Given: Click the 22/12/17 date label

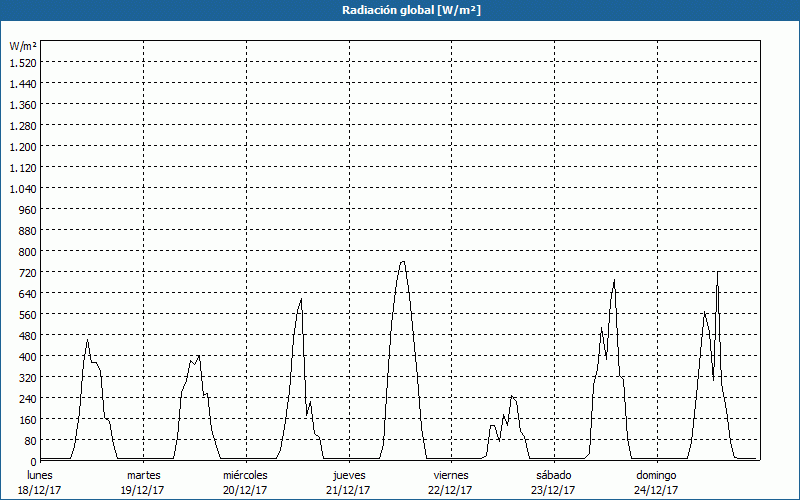Looking at the screenshot, I should coord(451,490).
